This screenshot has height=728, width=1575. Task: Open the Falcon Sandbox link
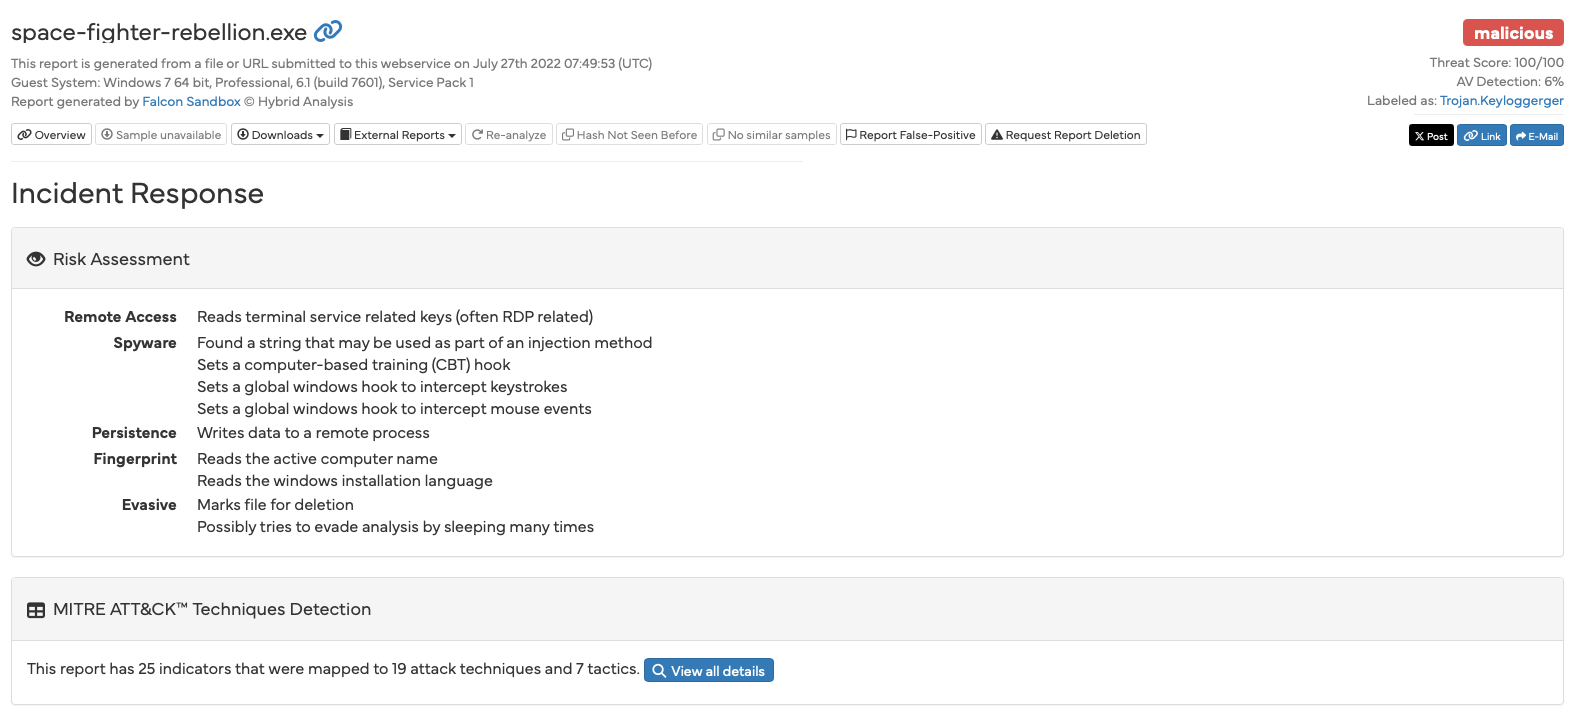[191, 102]
